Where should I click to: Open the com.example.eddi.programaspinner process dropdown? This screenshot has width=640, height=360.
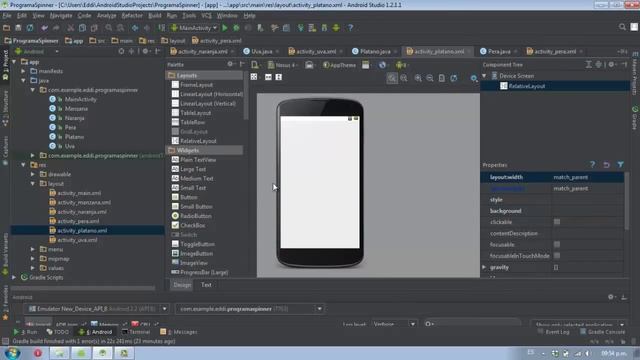tap(250, 309)
